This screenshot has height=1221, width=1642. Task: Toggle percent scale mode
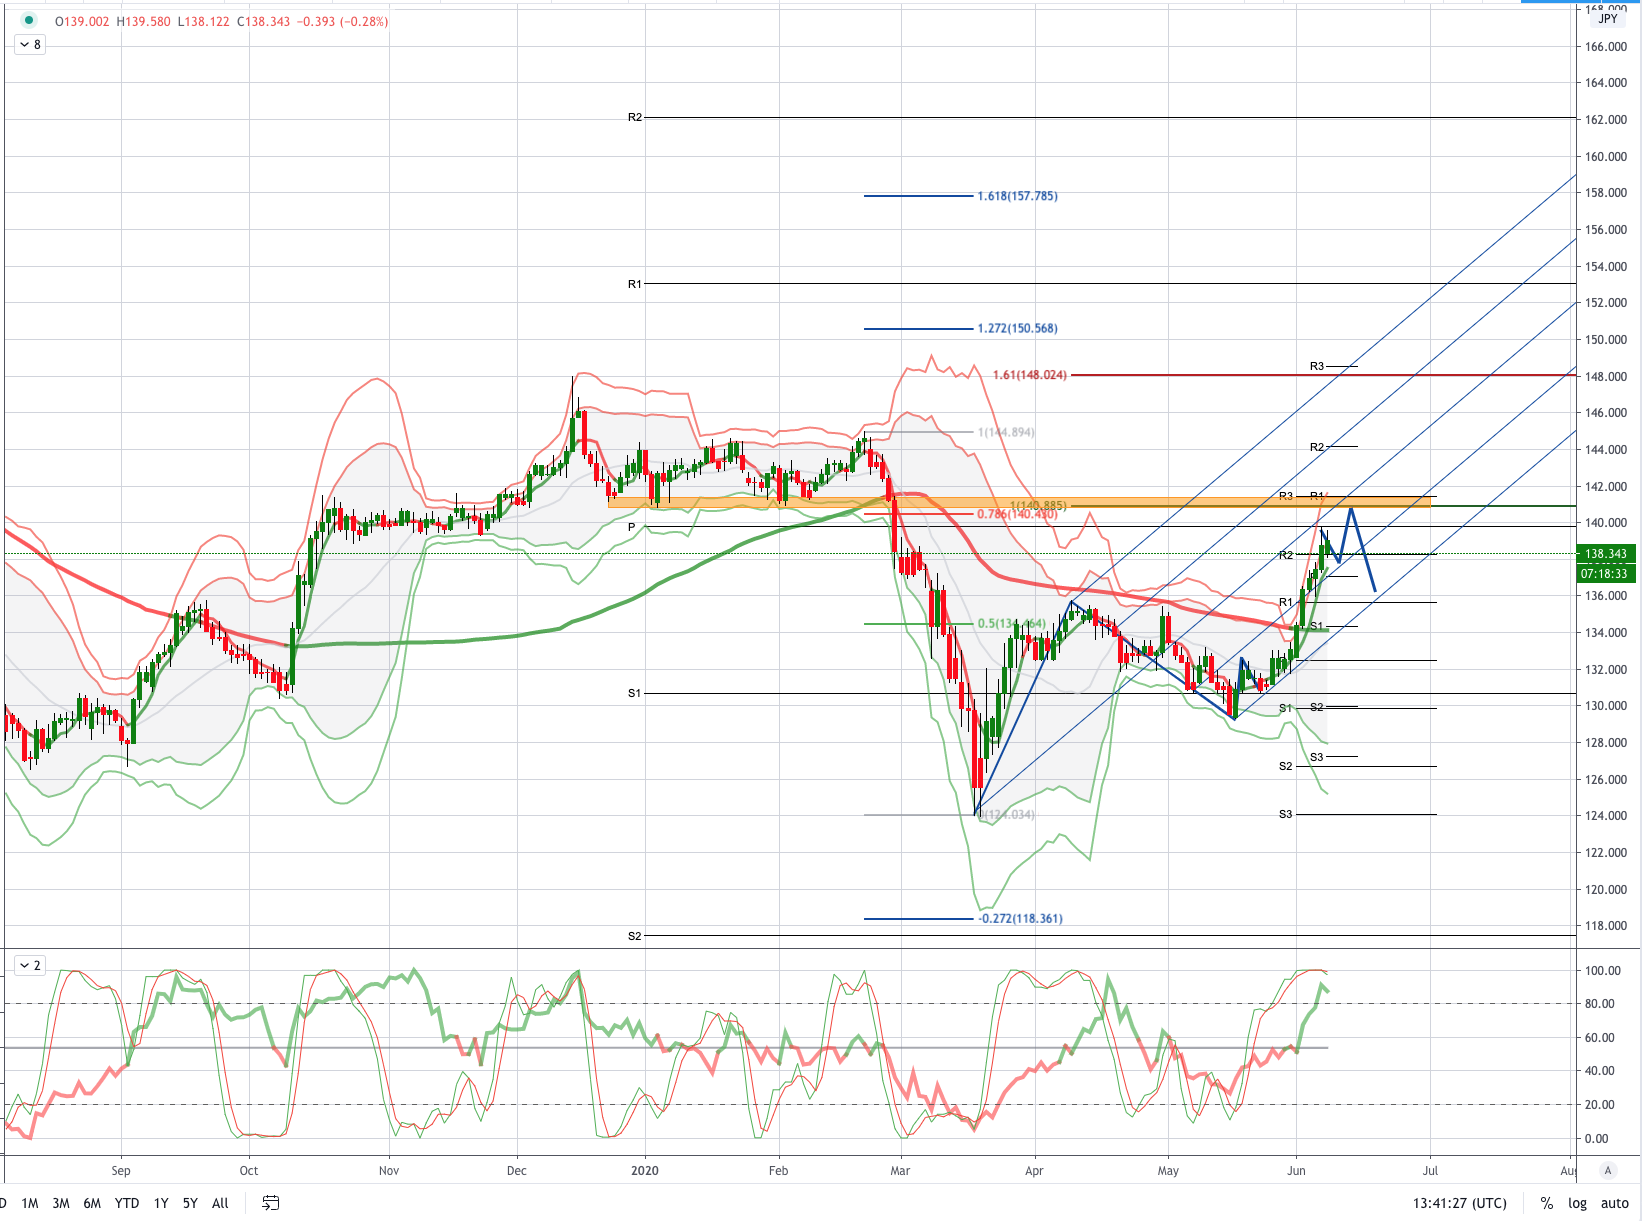point(1546,1203)
